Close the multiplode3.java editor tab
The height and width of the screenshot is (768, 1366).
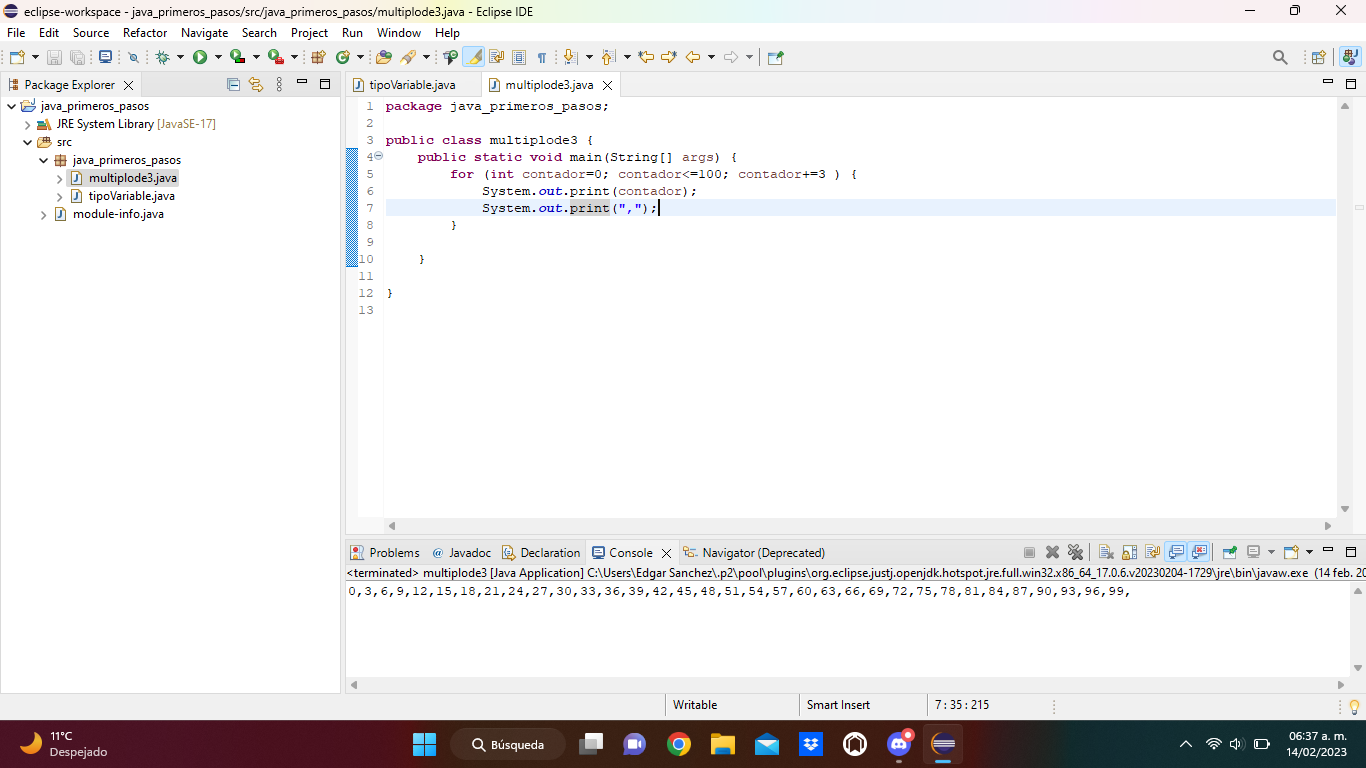coord(607,86)
